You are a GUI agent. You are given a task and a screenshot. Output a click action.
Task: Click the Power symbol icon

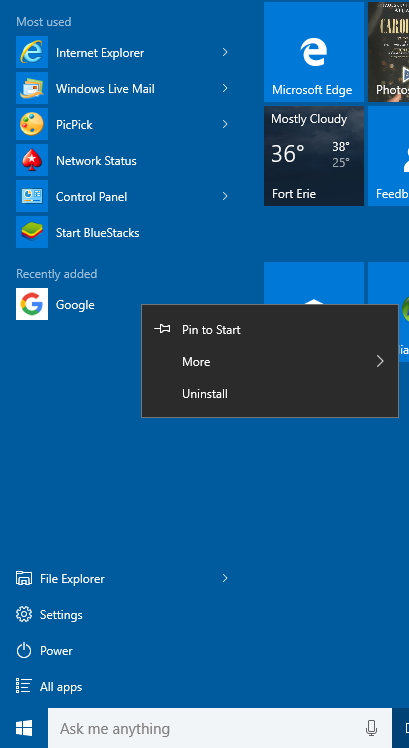click(x=24, y=651)
